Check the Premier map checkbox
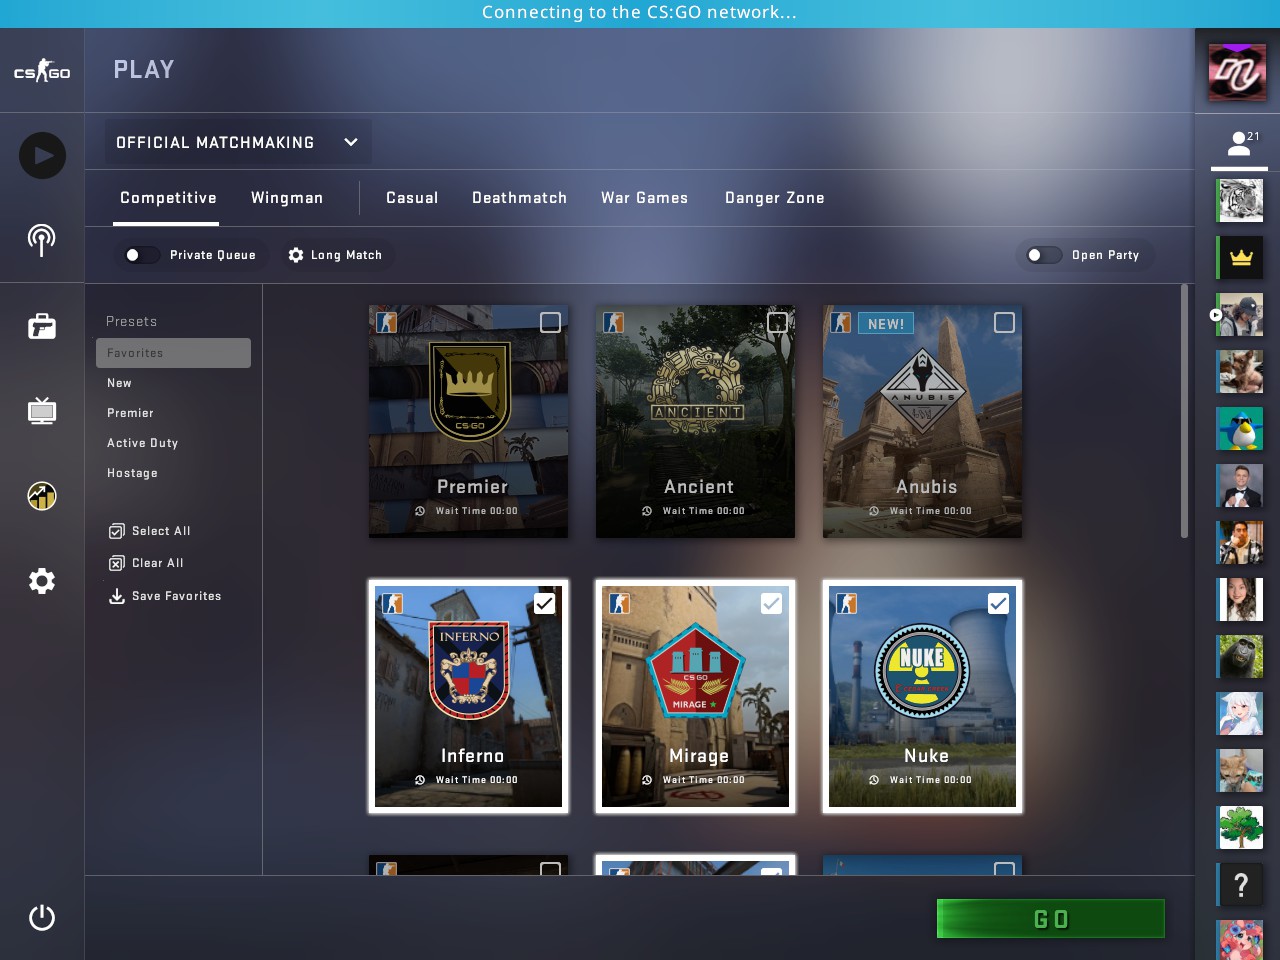Viewport: 1280px width, 960px height. pyautogui.click(x=550, y=322)
